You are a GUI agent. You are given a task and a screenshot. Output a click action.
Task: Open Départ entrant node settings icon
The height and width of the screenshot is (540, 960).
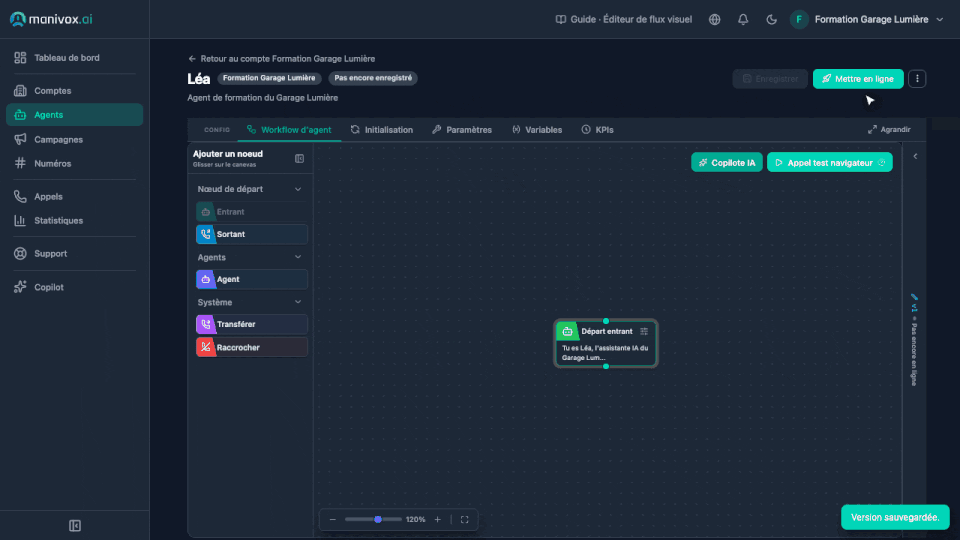point(643,331)
